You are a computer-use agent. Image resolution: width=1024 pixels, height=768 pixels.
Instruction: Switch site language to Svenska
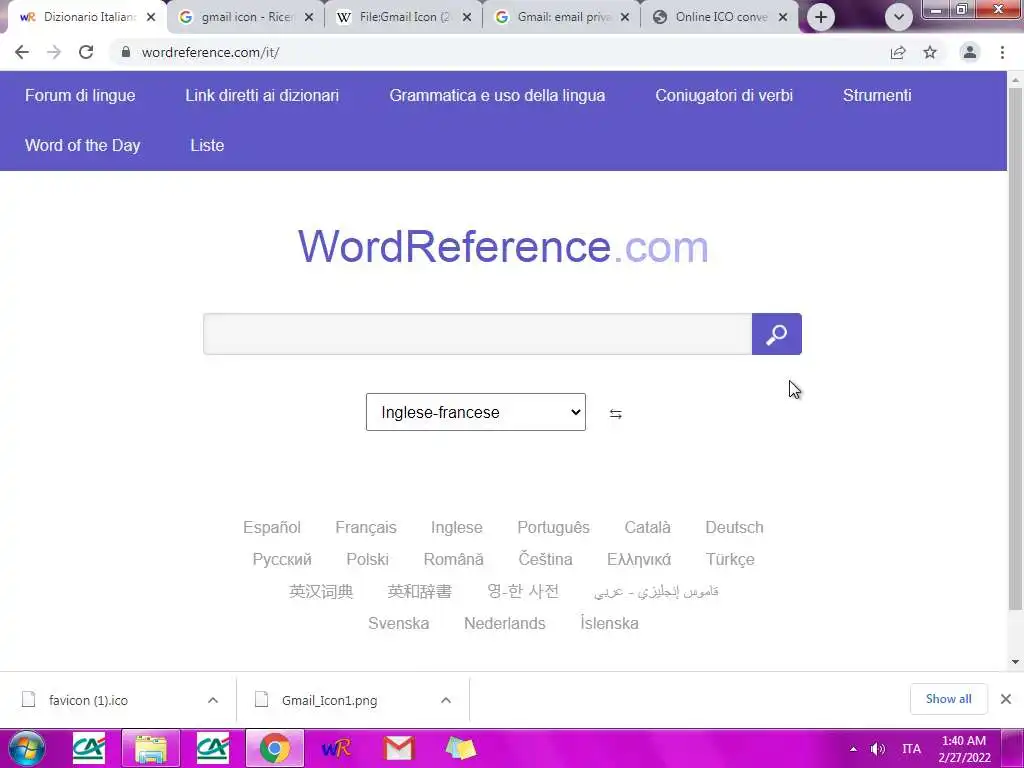coord(398,624)
